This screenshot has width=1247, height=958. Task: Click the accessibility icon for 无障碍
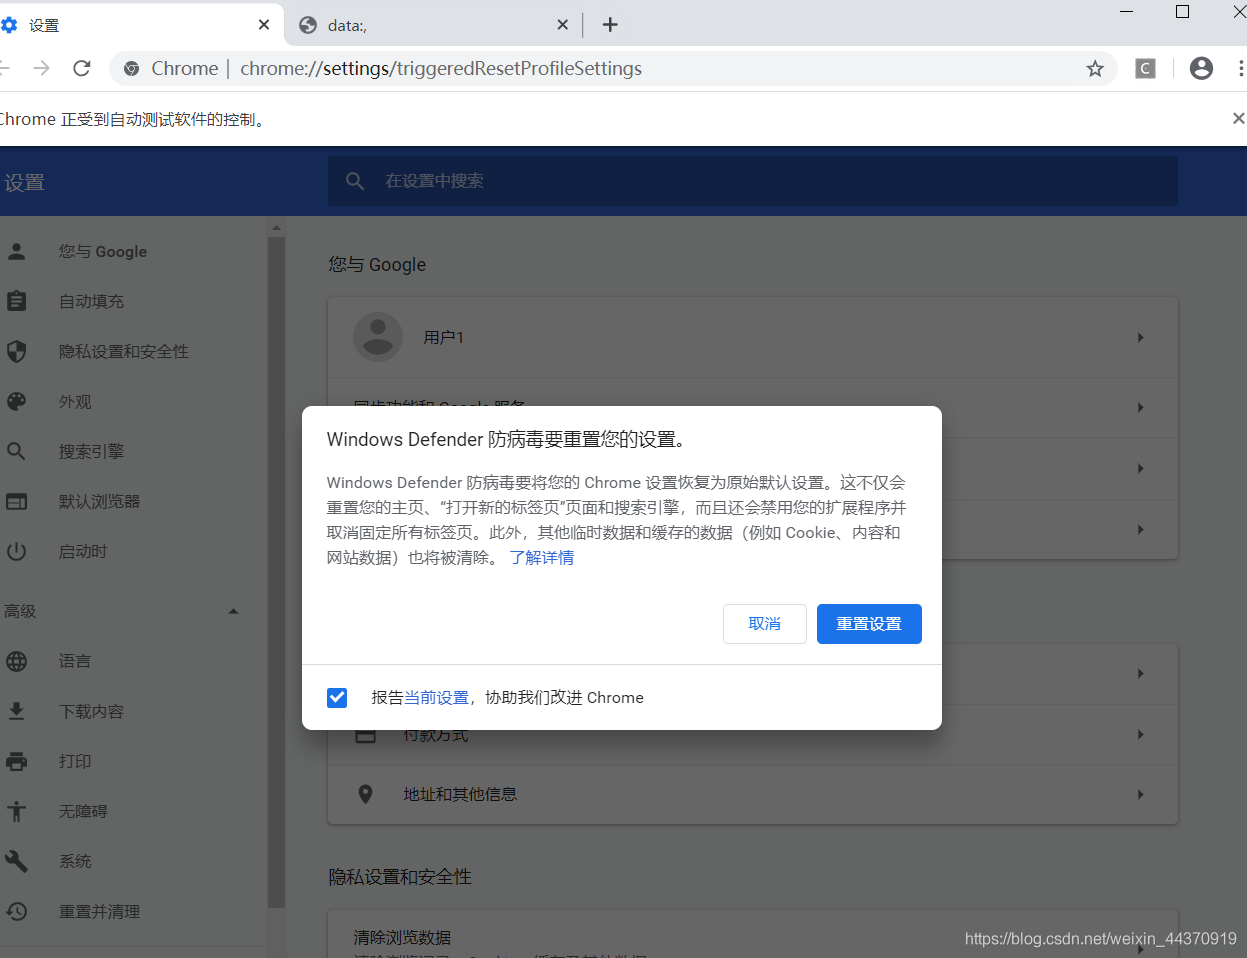(17, 811)
